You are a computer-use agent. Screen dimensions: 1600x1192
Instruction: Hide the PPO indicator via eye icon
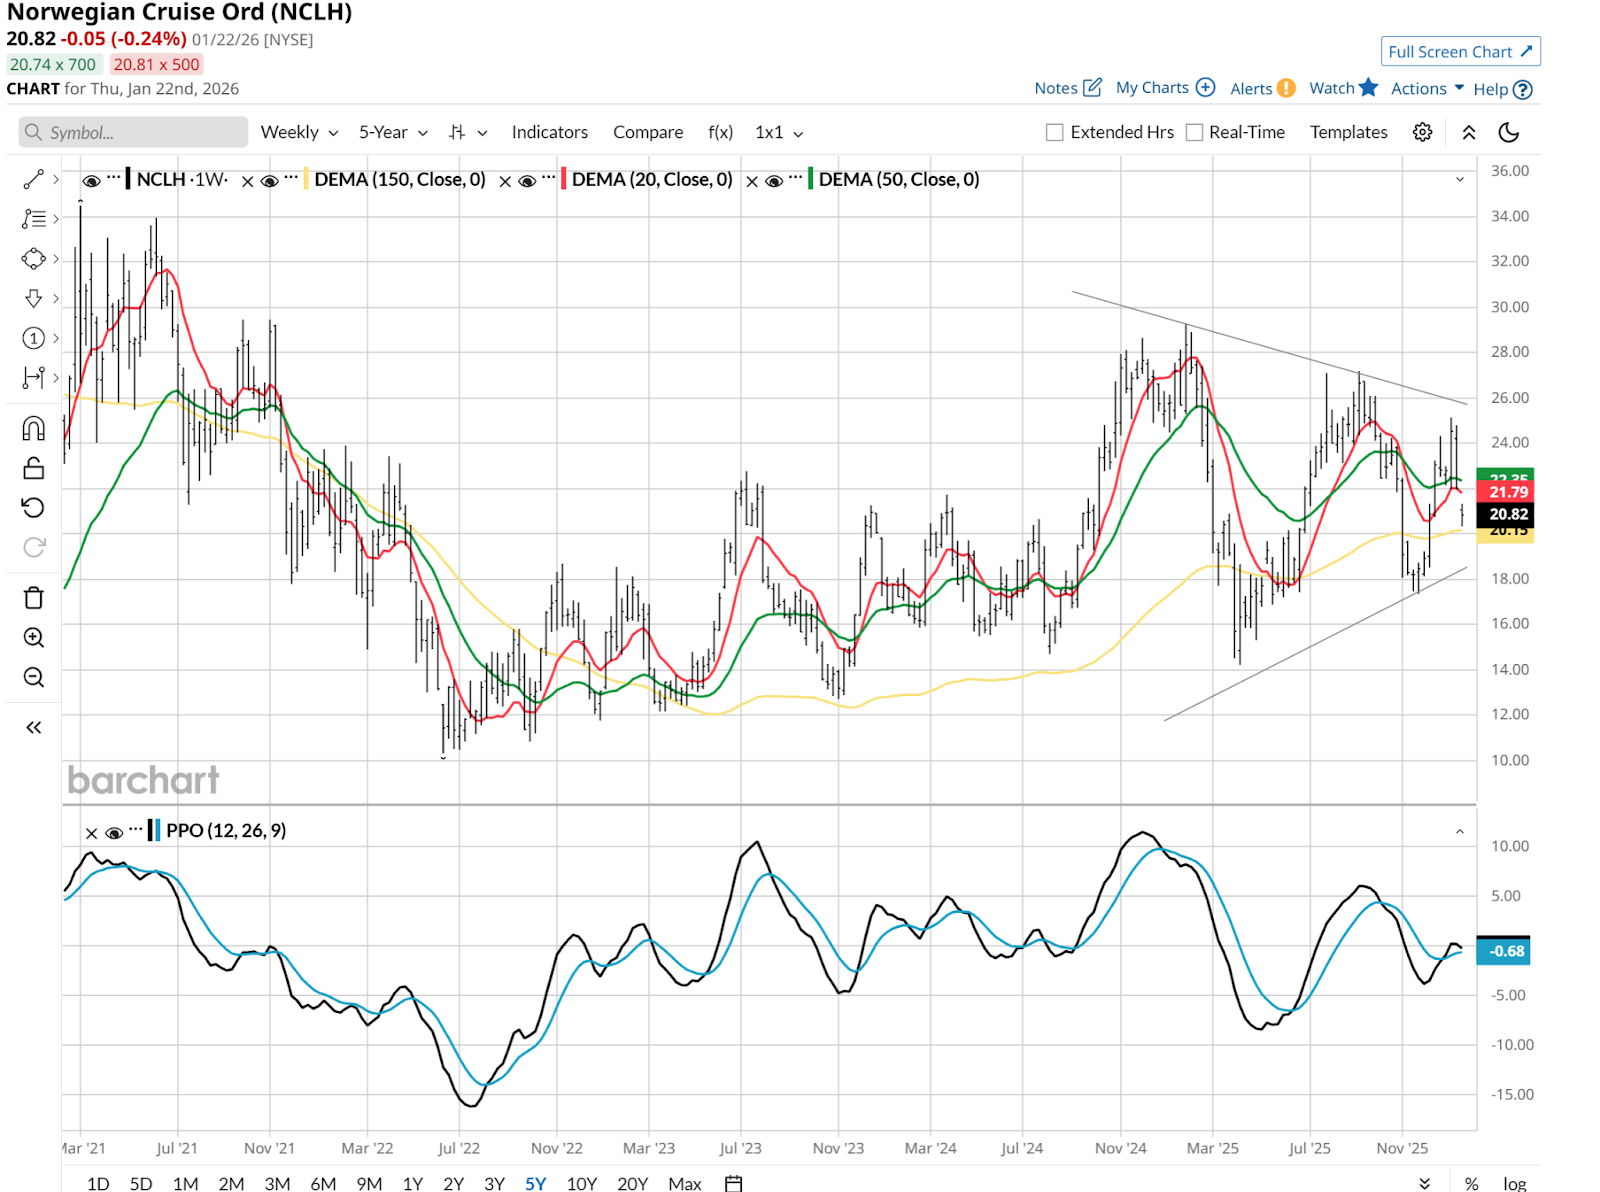pos(114,832)
